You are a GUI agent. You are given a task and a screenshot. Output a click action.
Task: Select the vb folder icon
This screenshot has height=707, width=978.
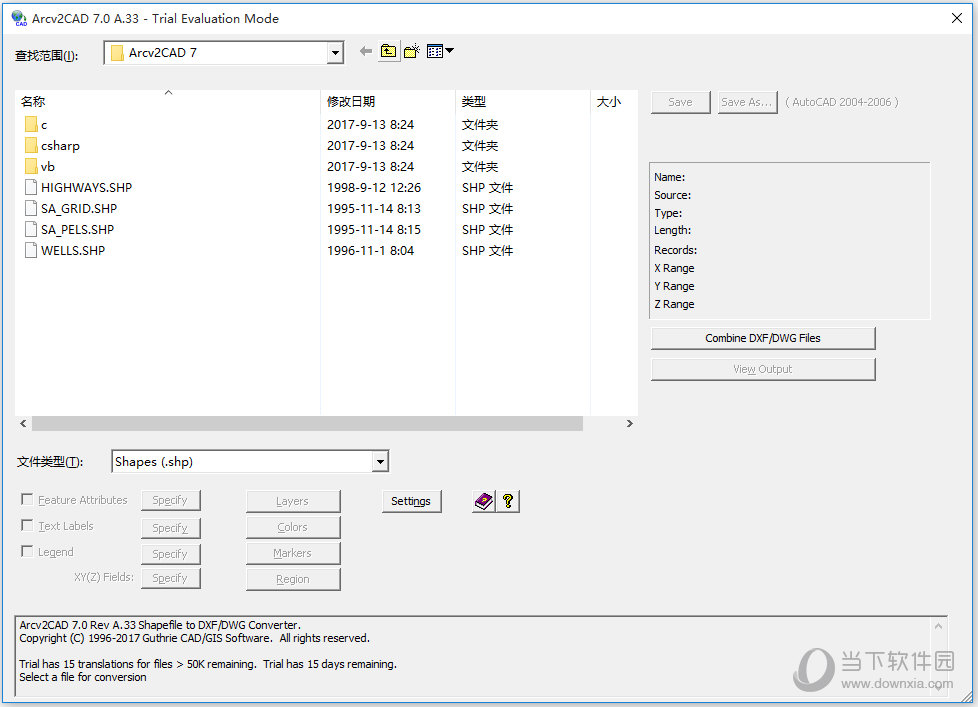coord(31,166)
